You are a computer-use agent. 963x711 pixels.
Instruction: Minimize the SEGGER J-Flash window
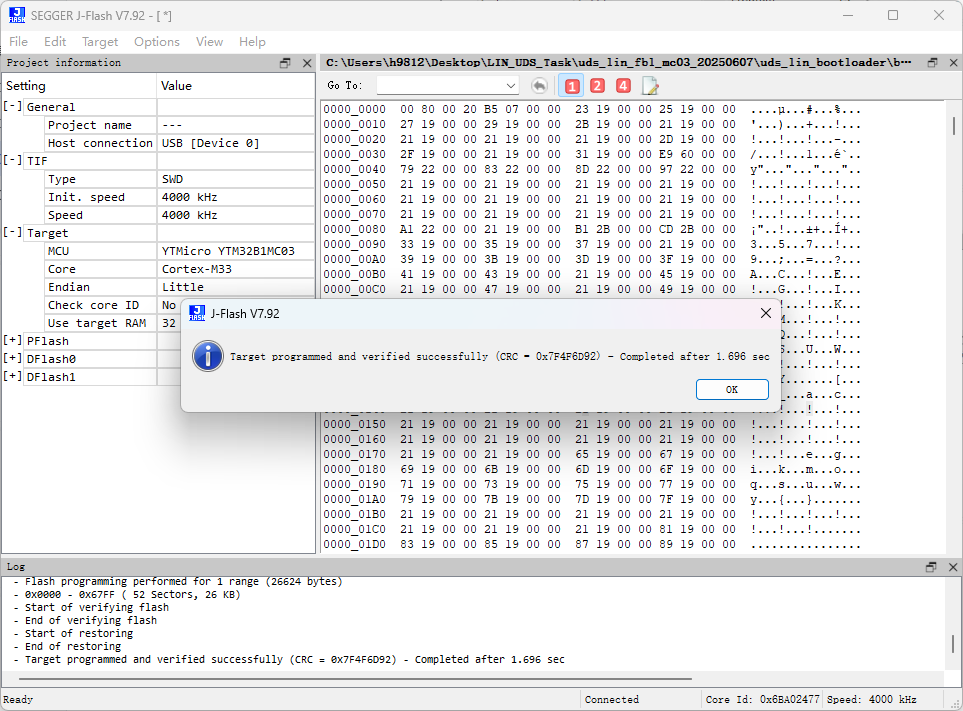click(848, 15)
